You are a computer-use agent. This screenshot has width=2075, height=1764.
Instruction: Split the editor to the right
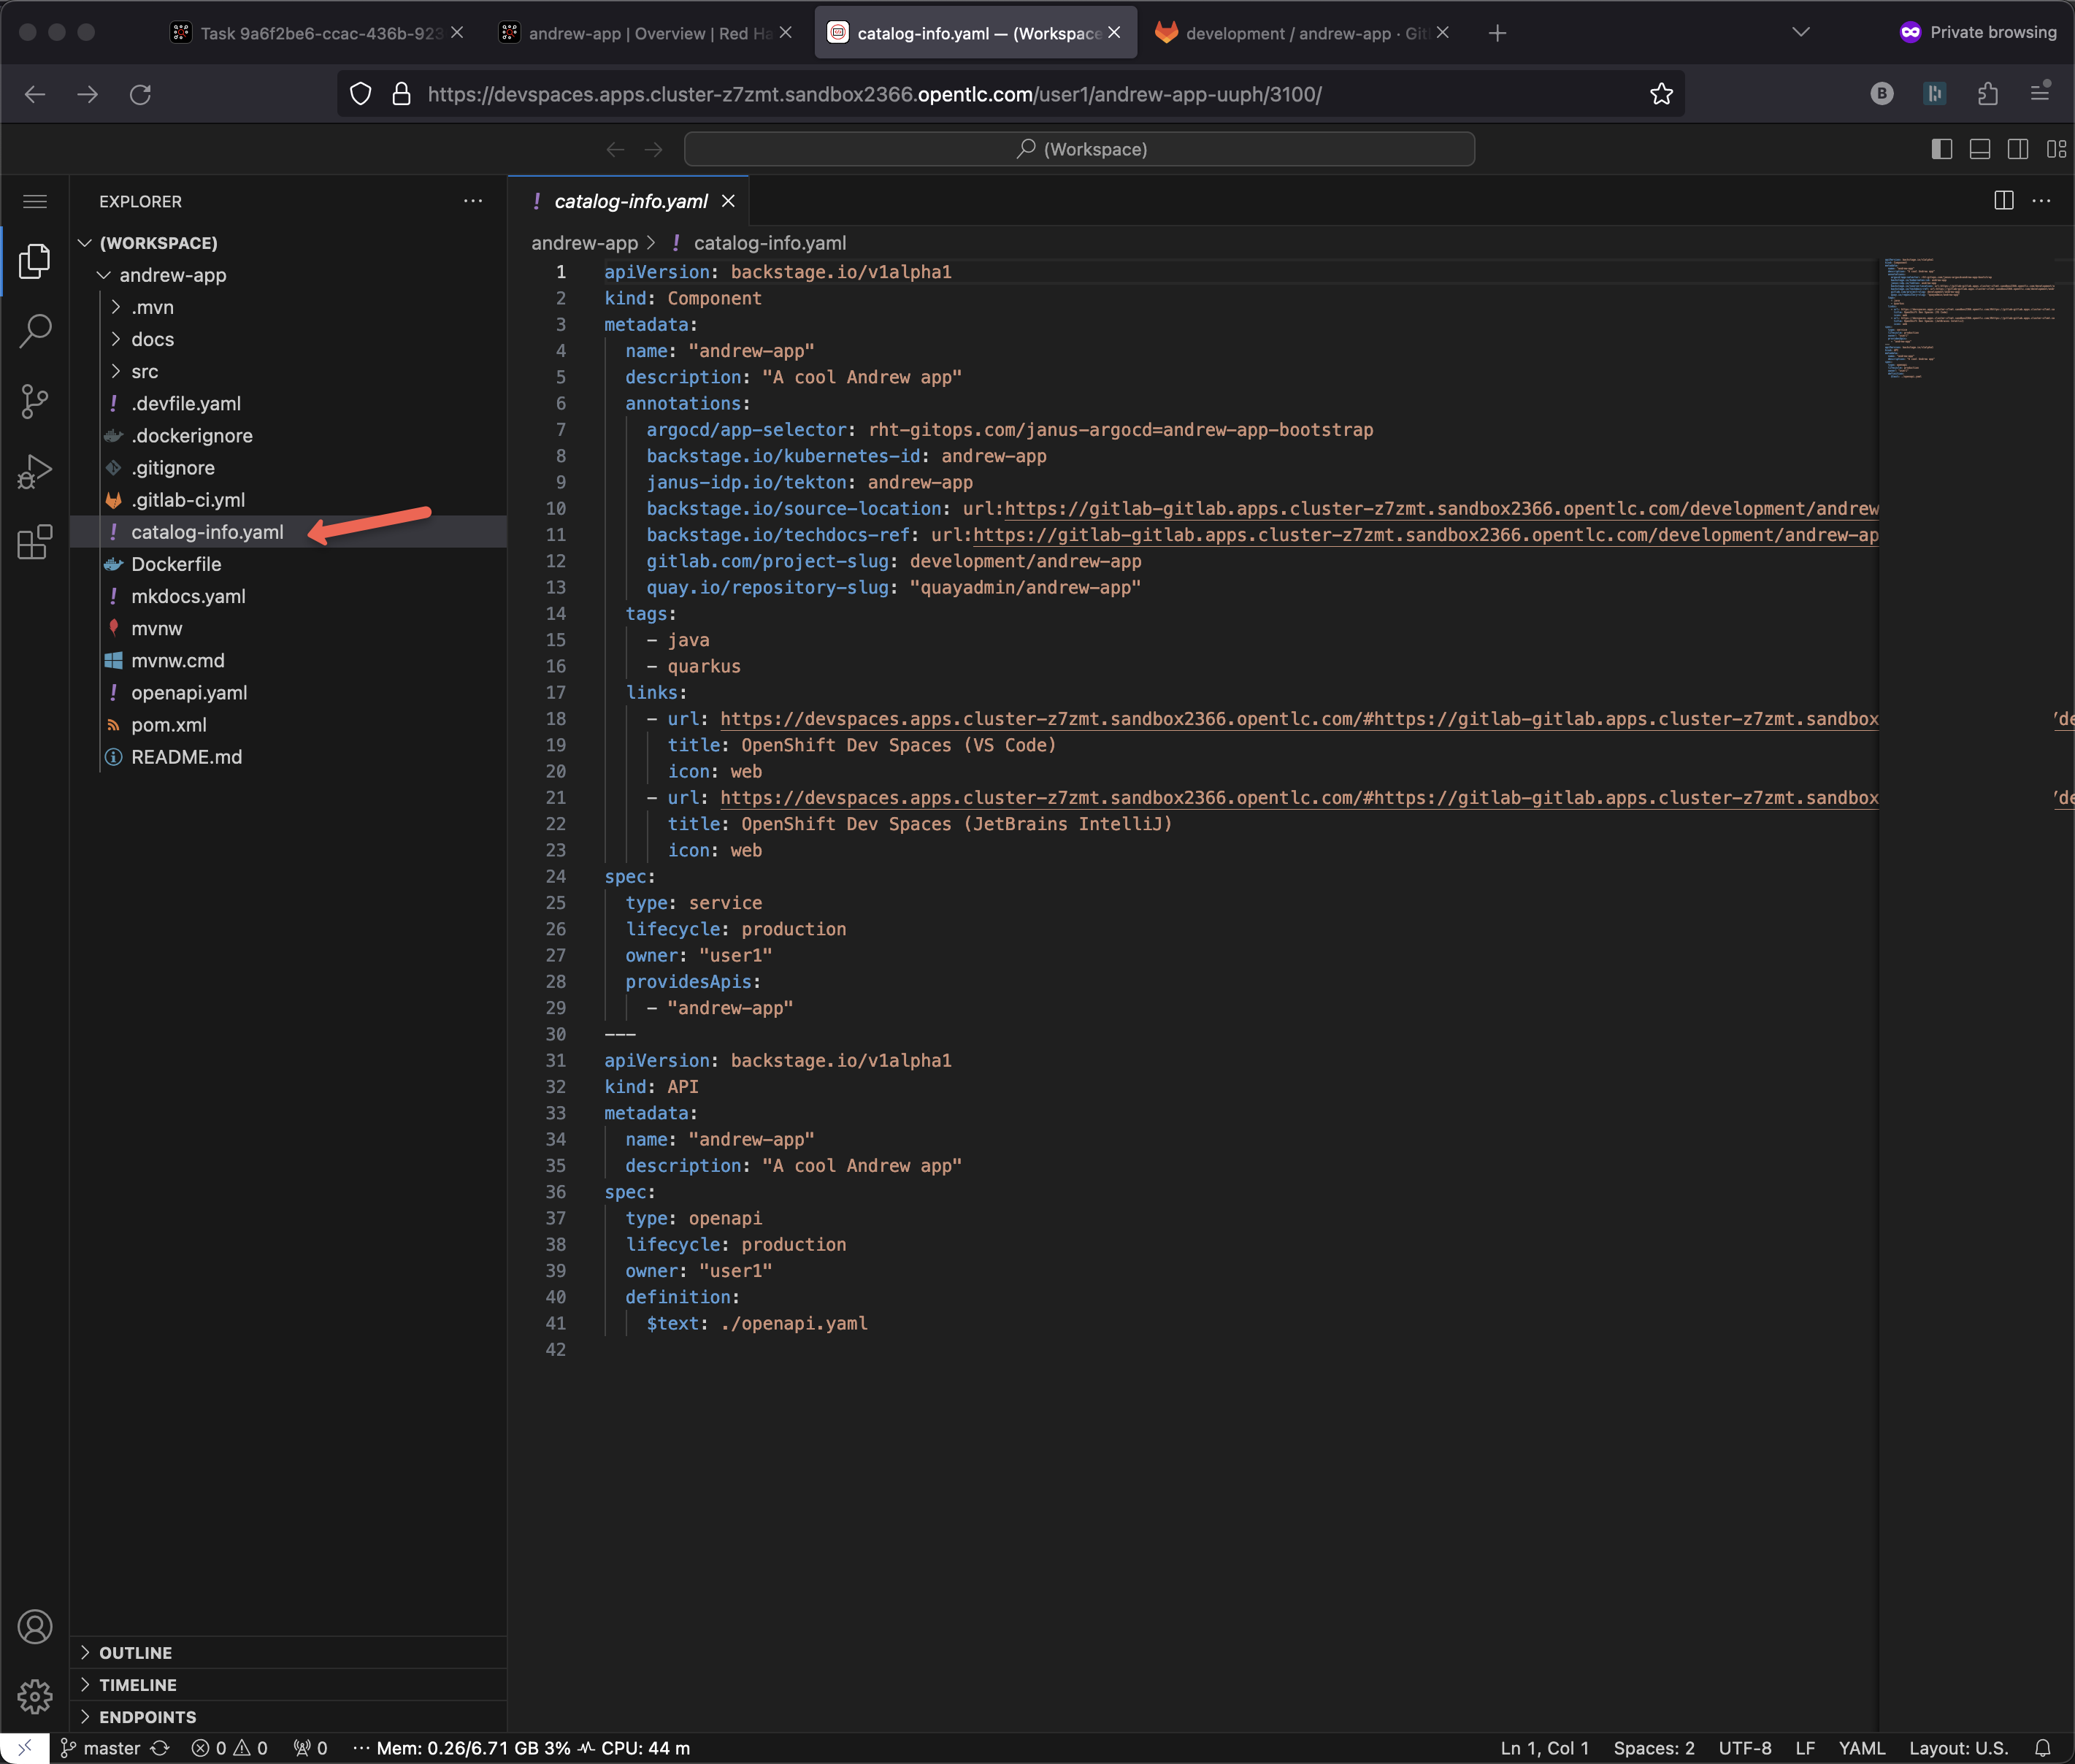(x=2003, y=201)
